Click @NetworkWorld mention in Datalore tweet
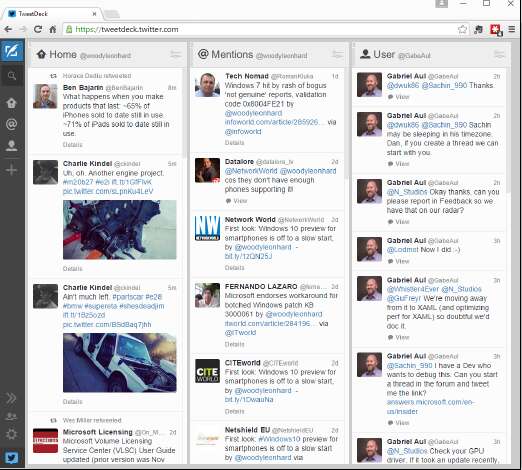Viewport: 522px width, 470px height. (251, 171)
